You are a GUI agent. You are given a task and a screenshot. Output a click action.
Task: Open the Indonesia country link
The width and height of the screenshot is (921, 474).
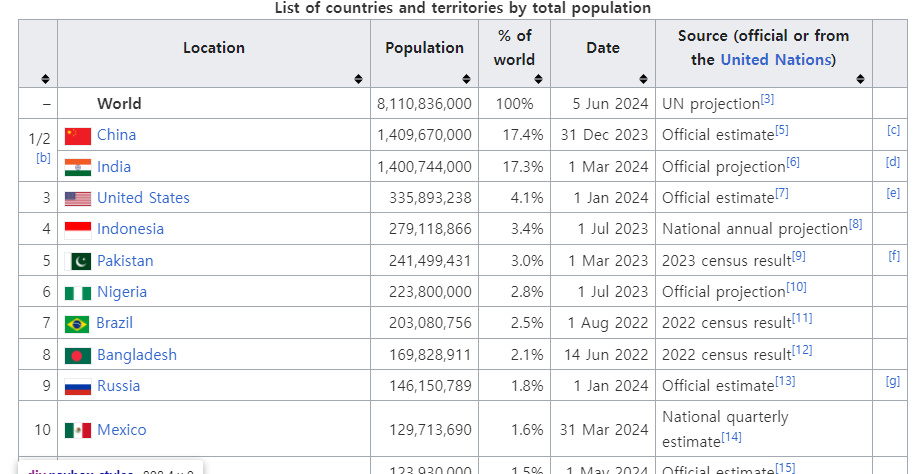(x=130, y=229)
